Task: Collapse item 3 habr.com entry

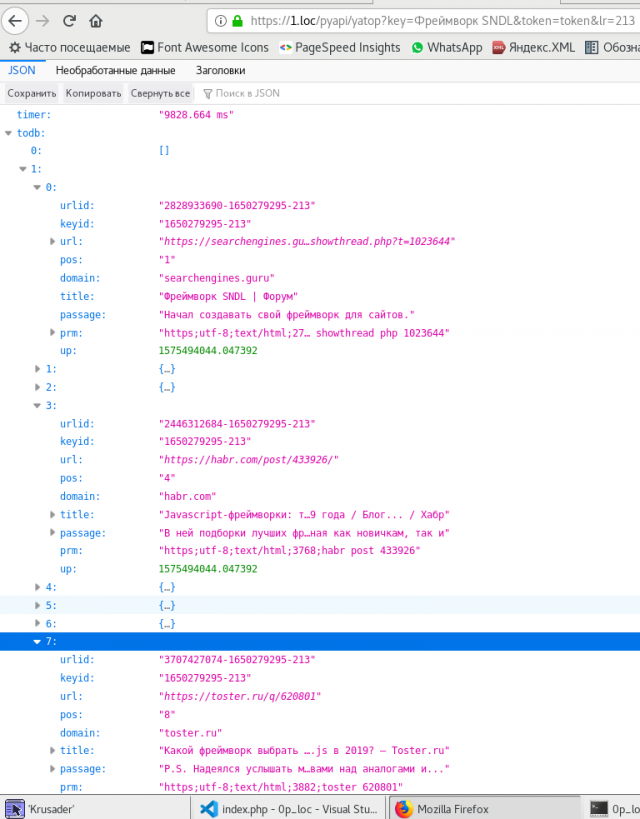Action: click(x=37, y=406)
